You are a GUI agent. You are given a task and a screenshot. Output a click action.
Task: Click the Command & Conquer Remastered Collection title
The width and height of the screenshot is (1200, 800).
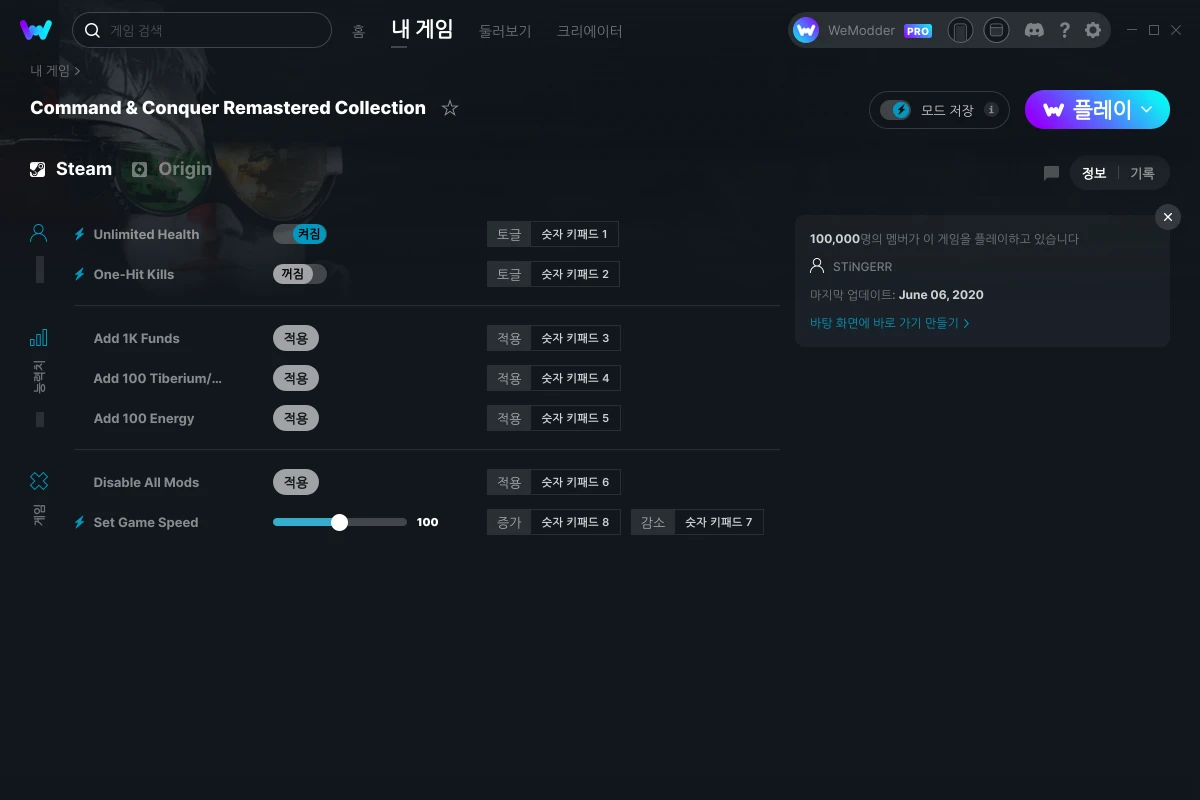coord(228,108)
